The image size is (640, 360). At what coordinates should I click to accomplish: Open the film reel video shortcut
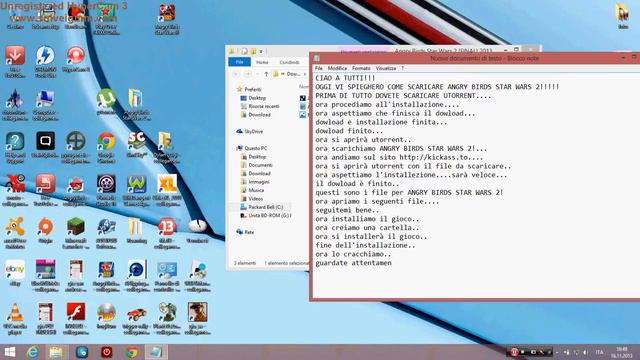click(x=106, y=190)
